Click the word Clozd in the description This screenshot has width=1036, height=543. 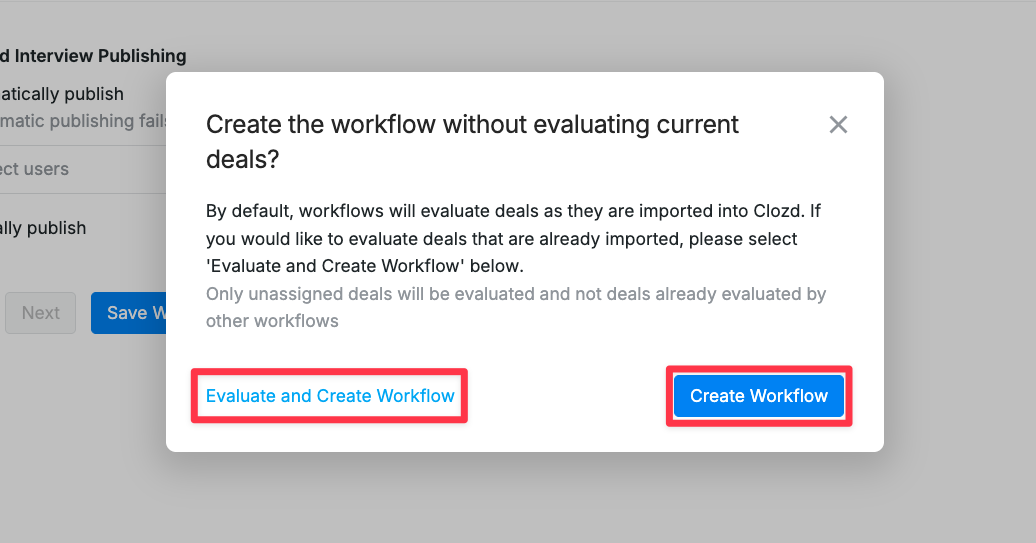(778, 211)
